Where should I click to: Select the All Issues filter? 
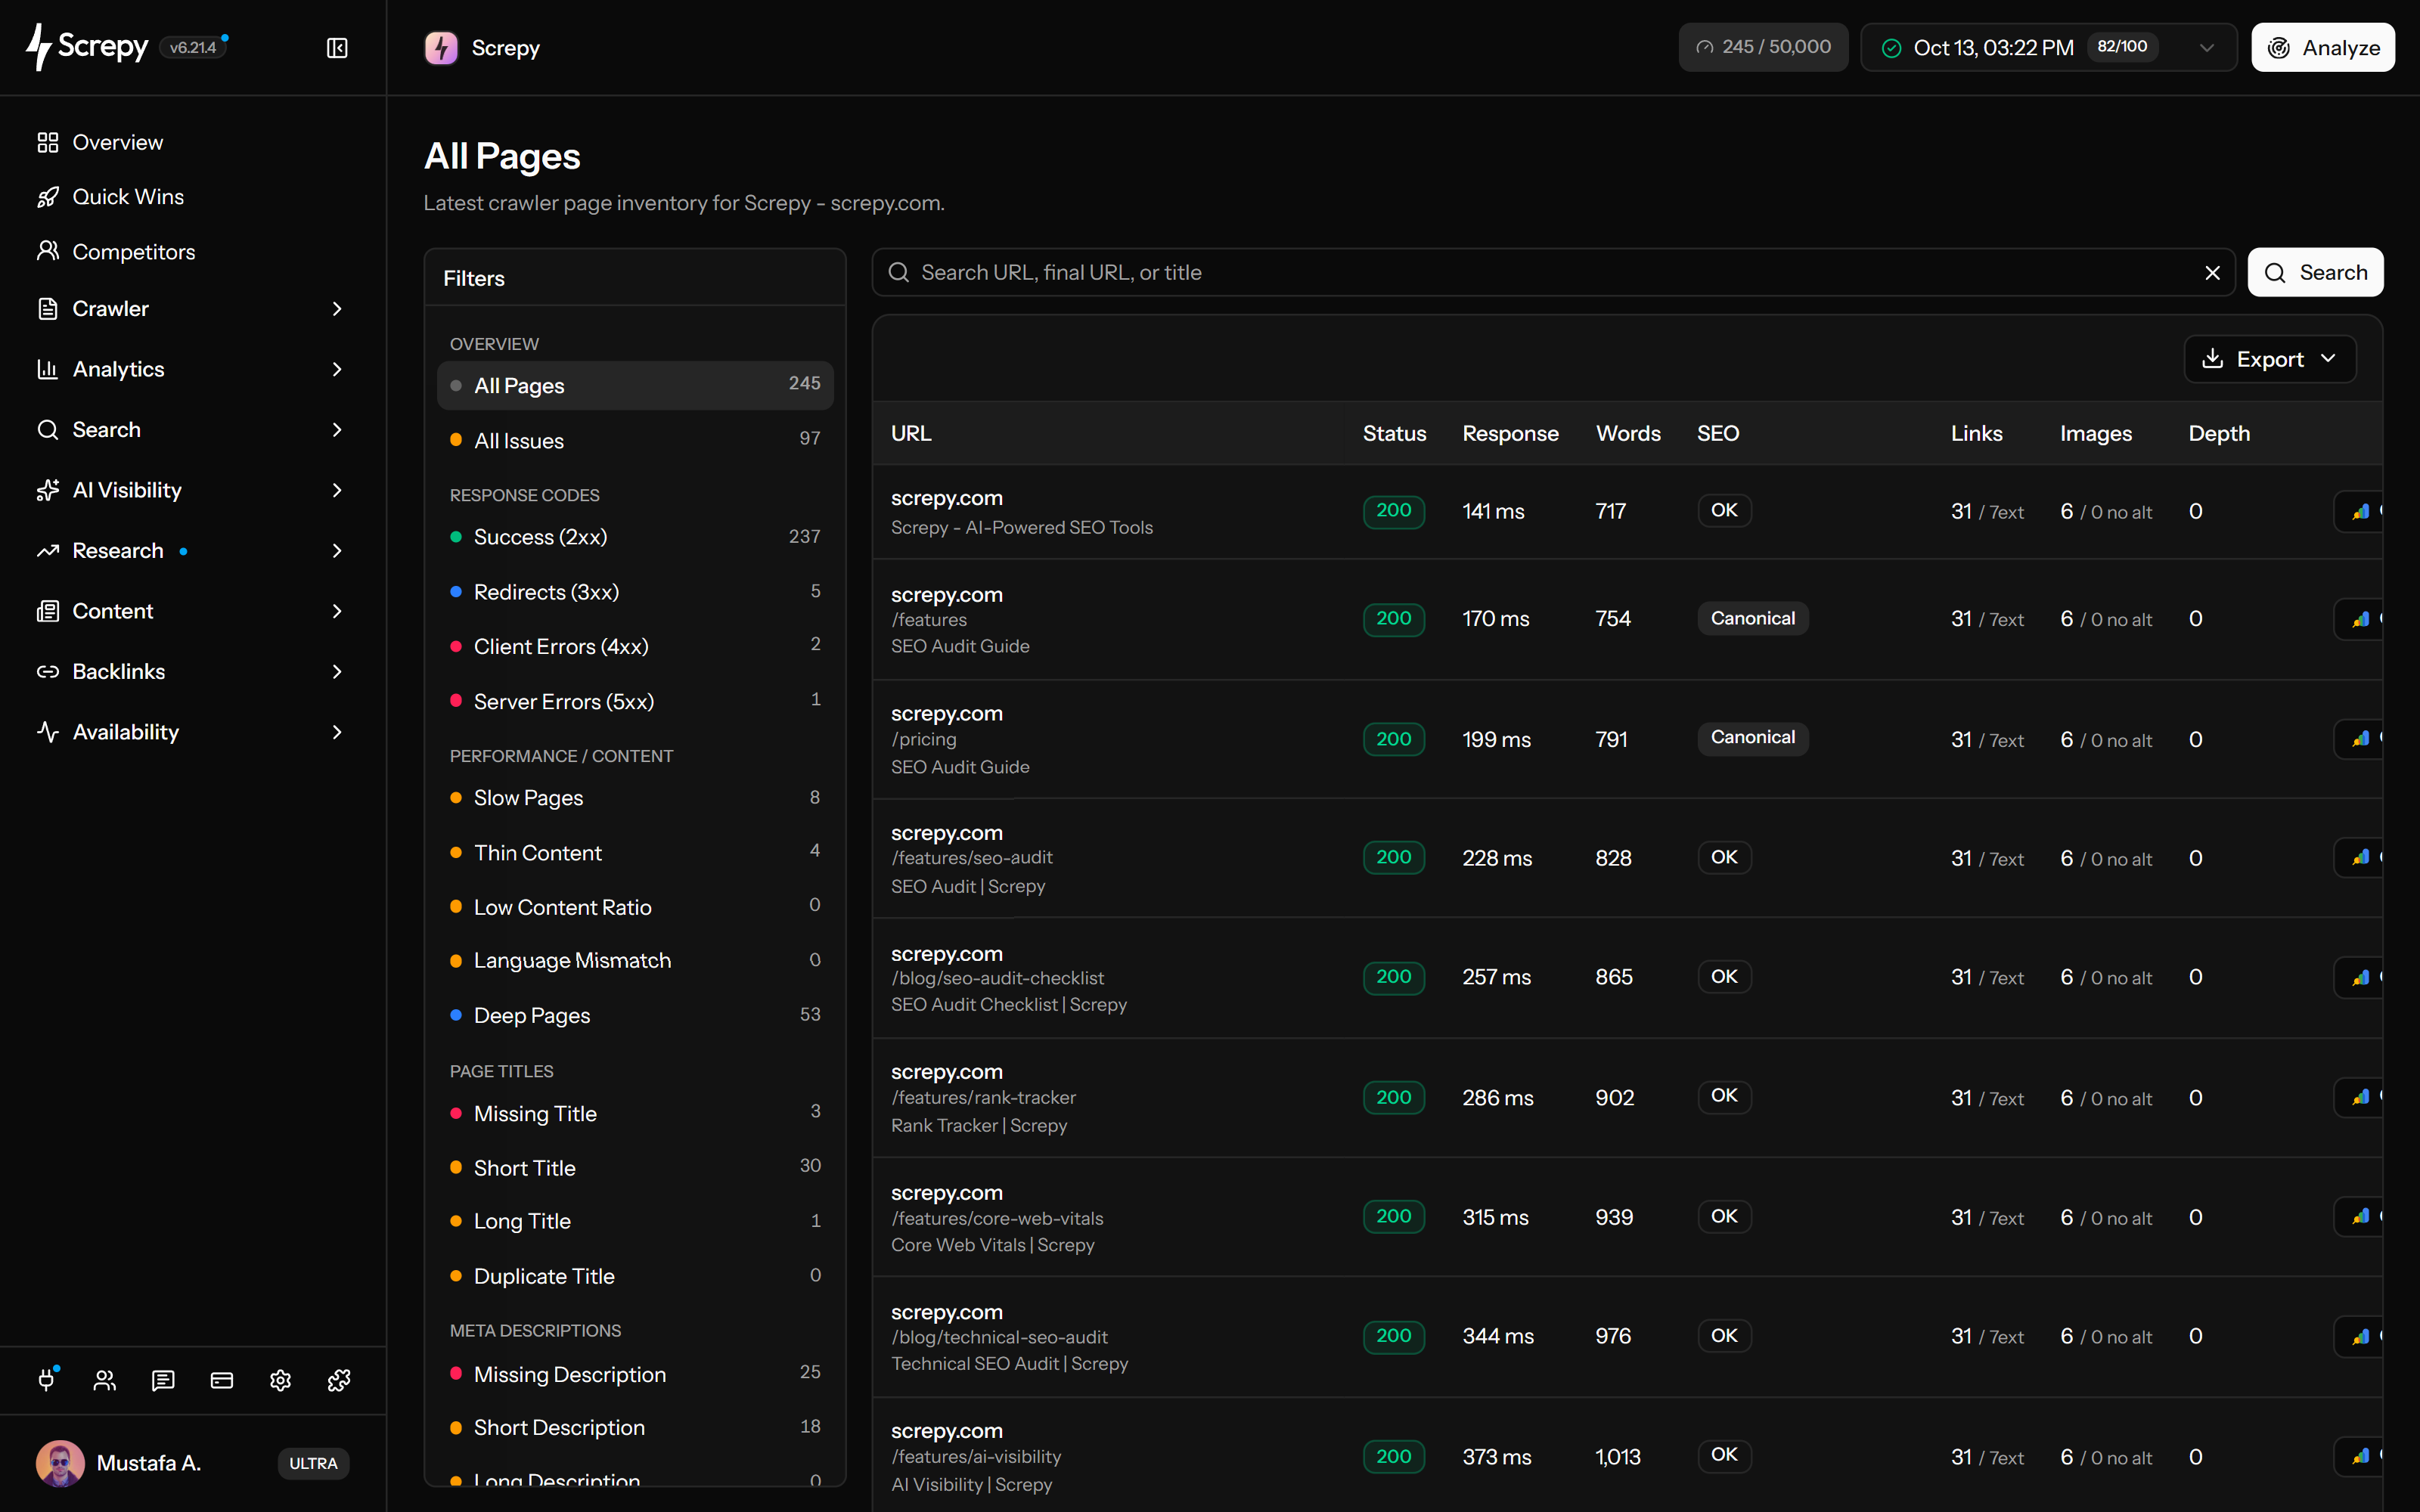click(x=635, y=440)
